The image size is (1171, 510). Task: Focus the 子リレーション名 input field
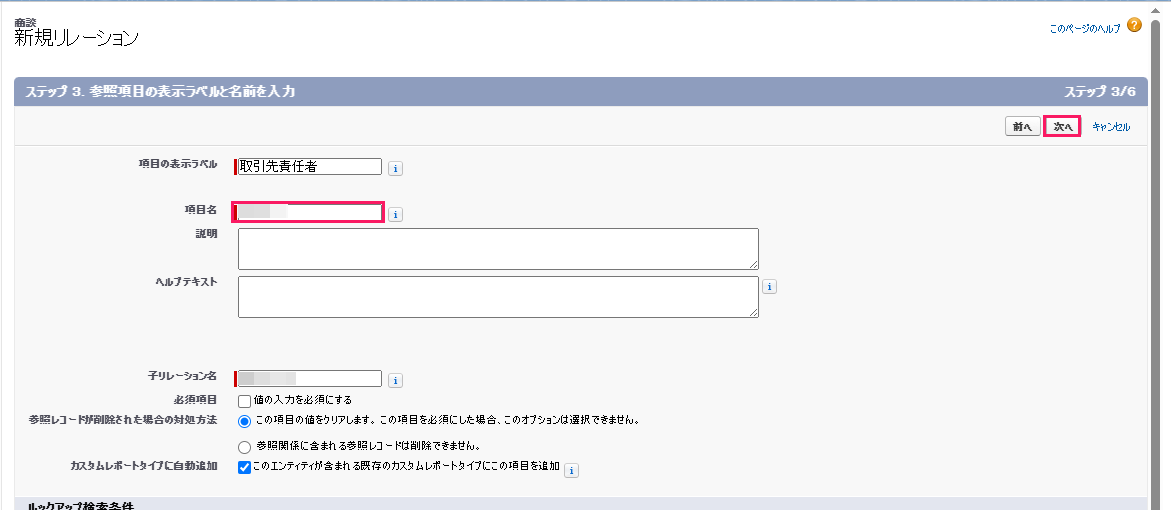309,379
